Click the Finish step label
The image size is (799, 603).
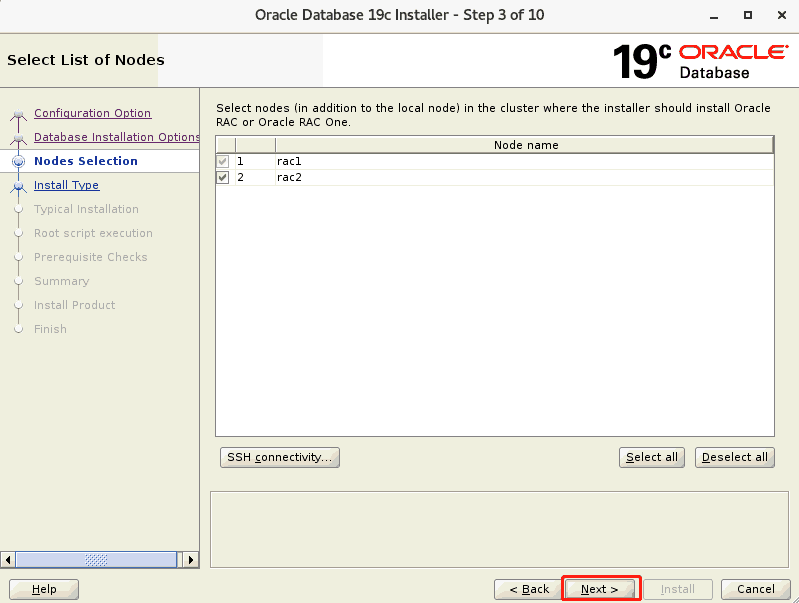[x=50, y=329]
